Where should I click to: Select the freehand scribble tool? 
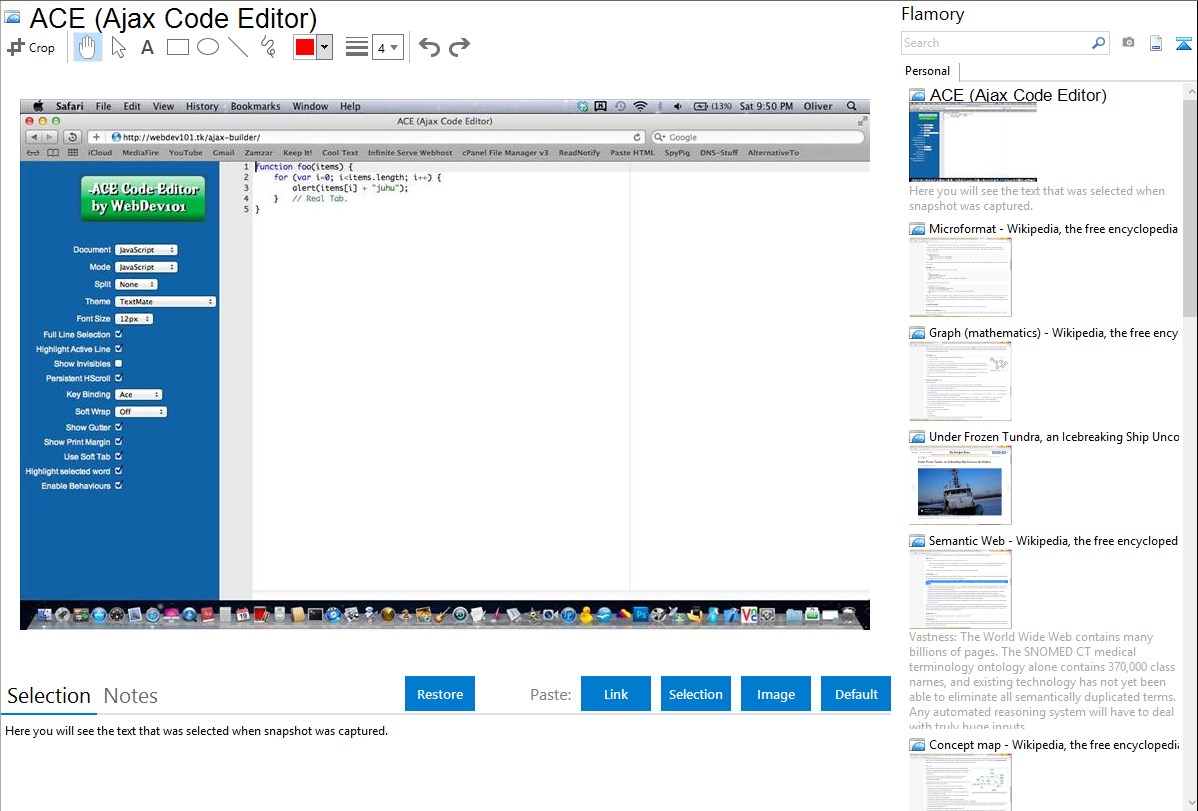pos(268,47)
